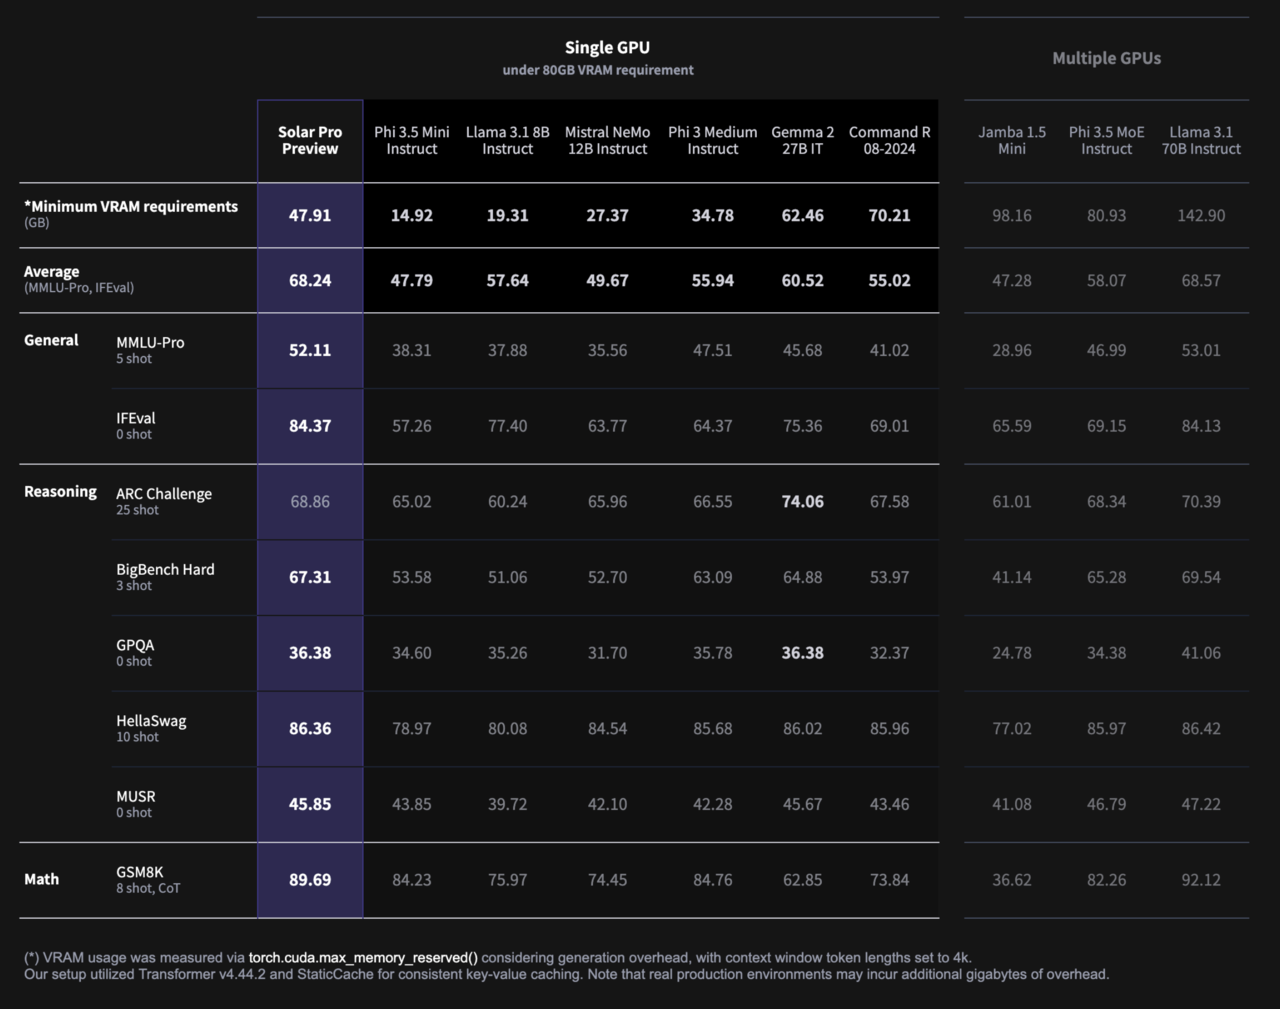
Task: Click Phi 3 Medium GSM8K score 84.76
Action: pyautogui.click(x=713, y=880)
